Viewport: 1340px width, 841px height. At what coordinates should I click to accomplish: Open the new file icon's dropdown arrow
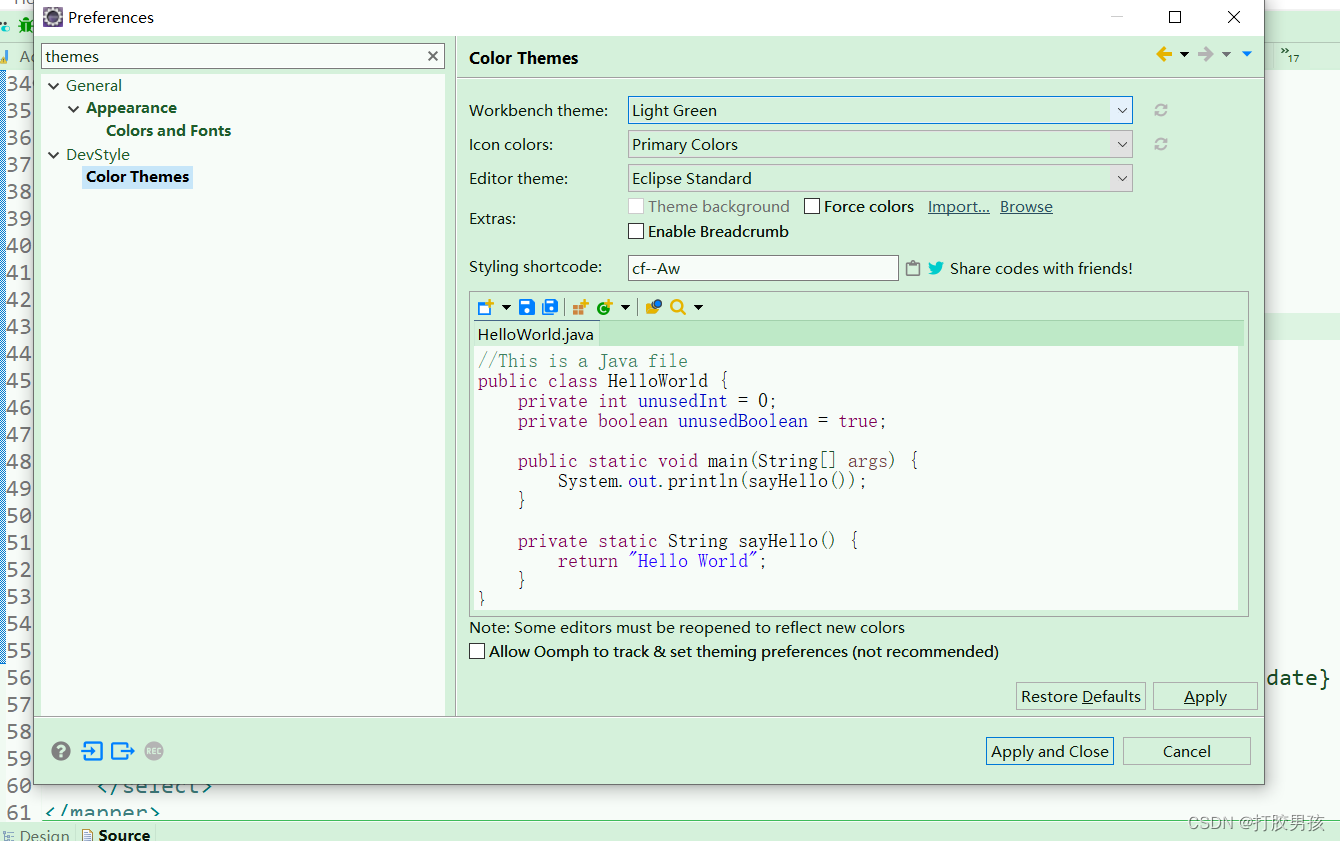click(506, 307)
